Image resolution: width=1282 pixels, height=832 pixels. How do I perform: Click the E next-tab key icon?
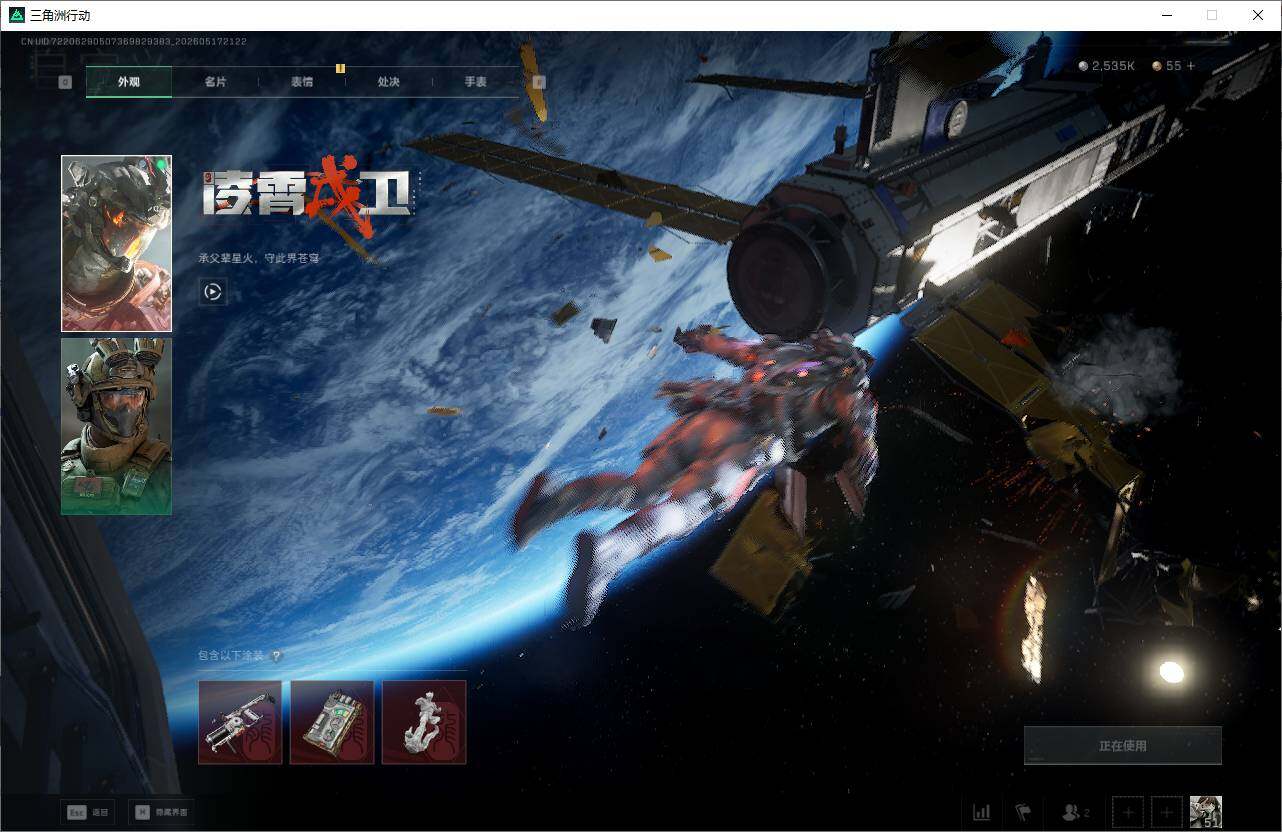point(539,82)
